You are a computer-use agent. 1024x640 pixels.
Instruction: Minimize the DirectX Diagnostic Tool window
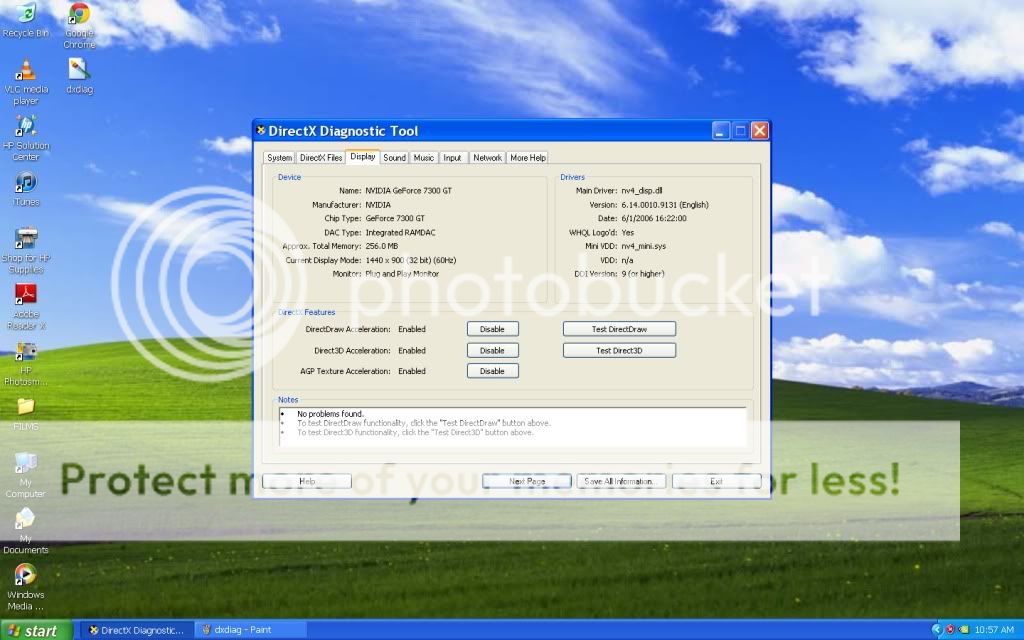click(720, 131)
